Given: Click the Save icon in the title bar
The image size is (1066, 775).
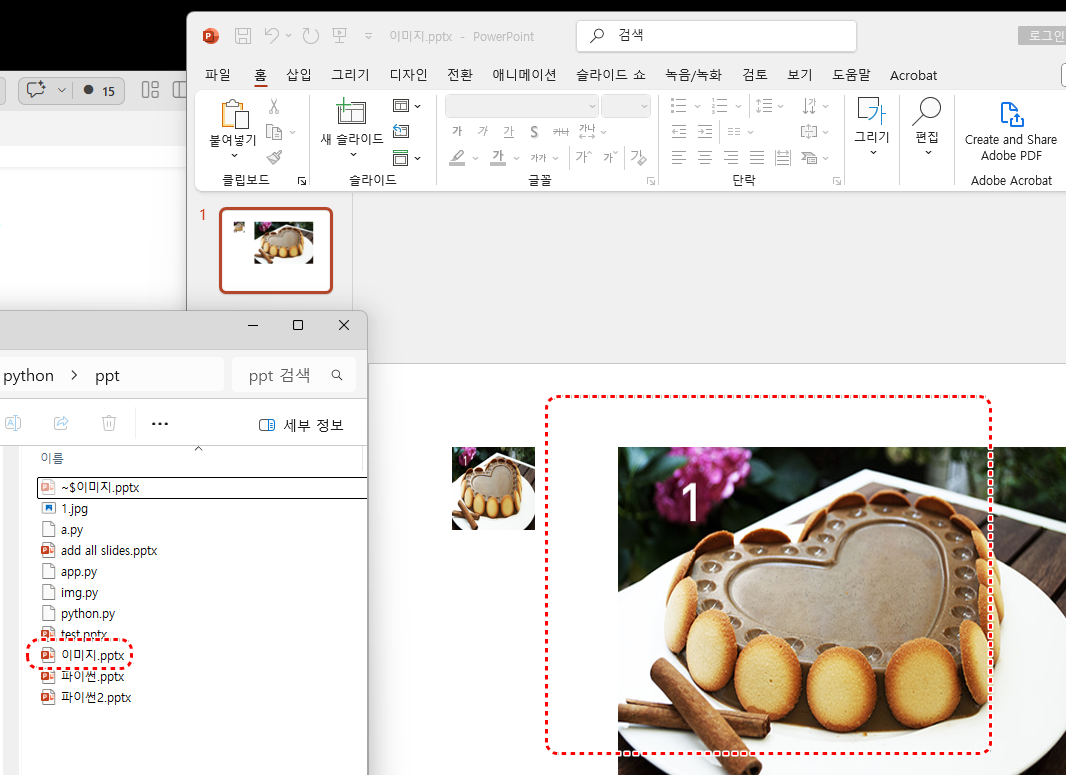Looking at the screenshot, I should (243, 36).
